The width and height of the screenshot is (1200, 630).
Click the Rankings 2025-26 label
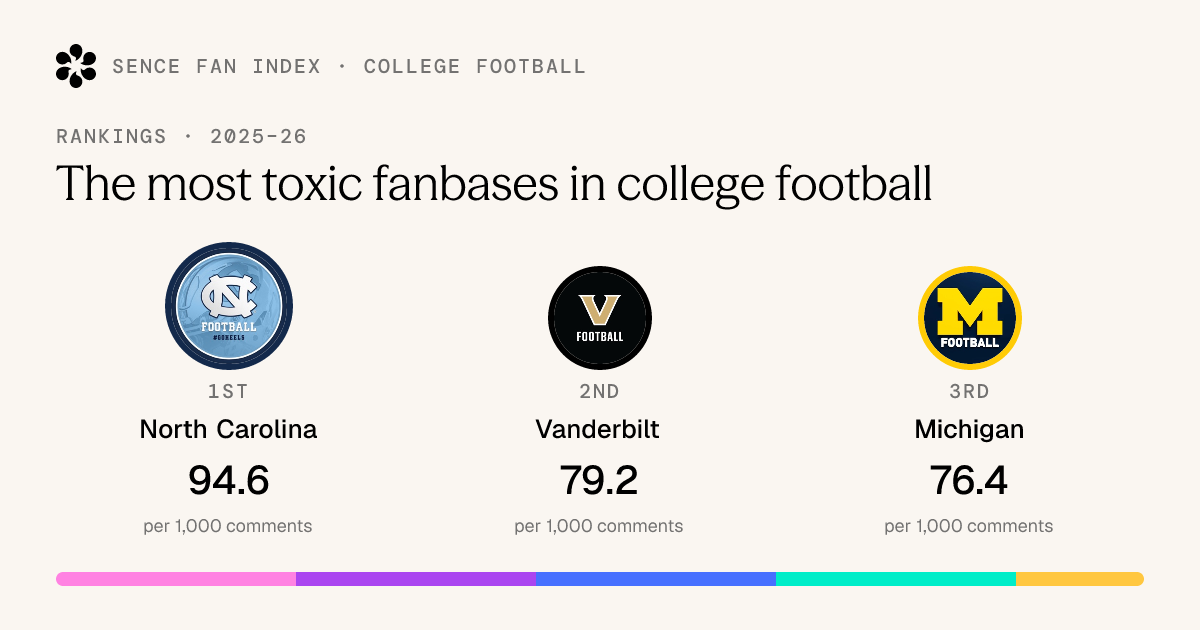[x=181, y=137]
